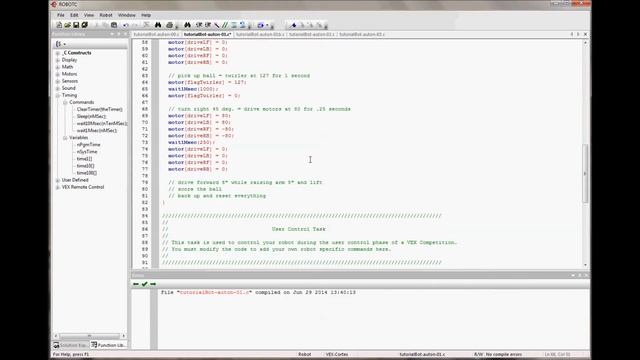Click the editor scrollbar up arrow
Viewport: 640px width, 360px height.
(585, 42)
